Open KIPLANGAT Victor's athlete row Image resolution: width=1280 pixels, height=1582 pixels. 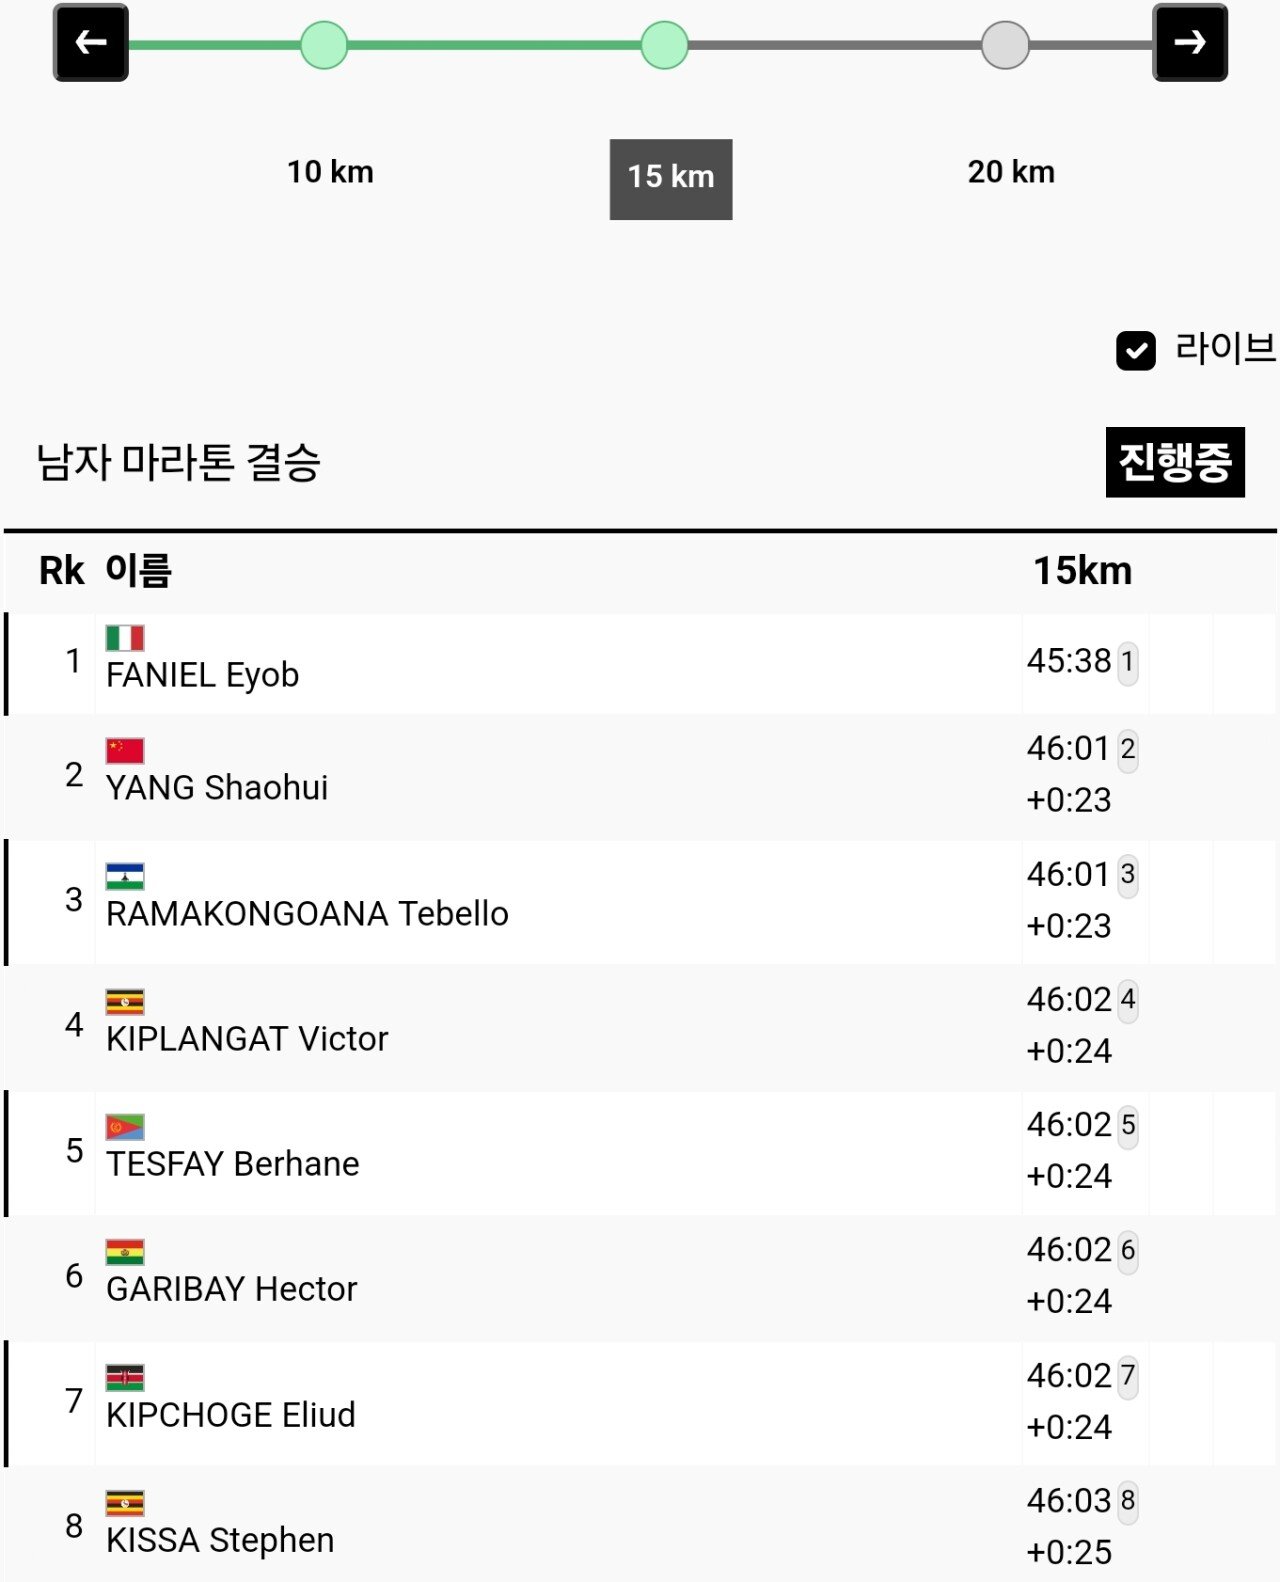click(247, 1039)
